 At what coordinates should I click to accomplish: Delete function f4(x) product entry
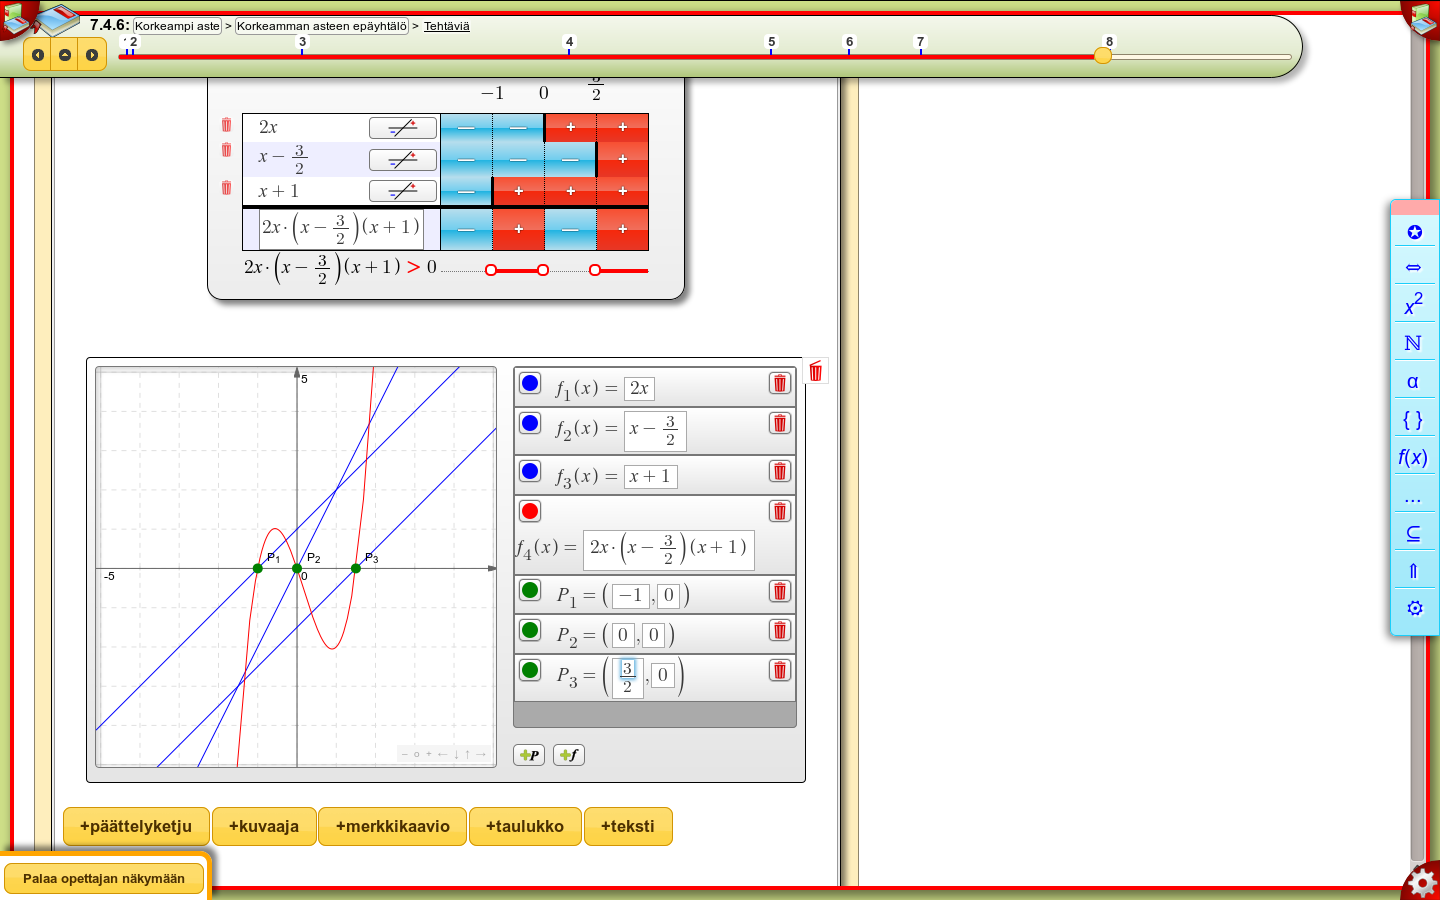[x=780, y=511]
